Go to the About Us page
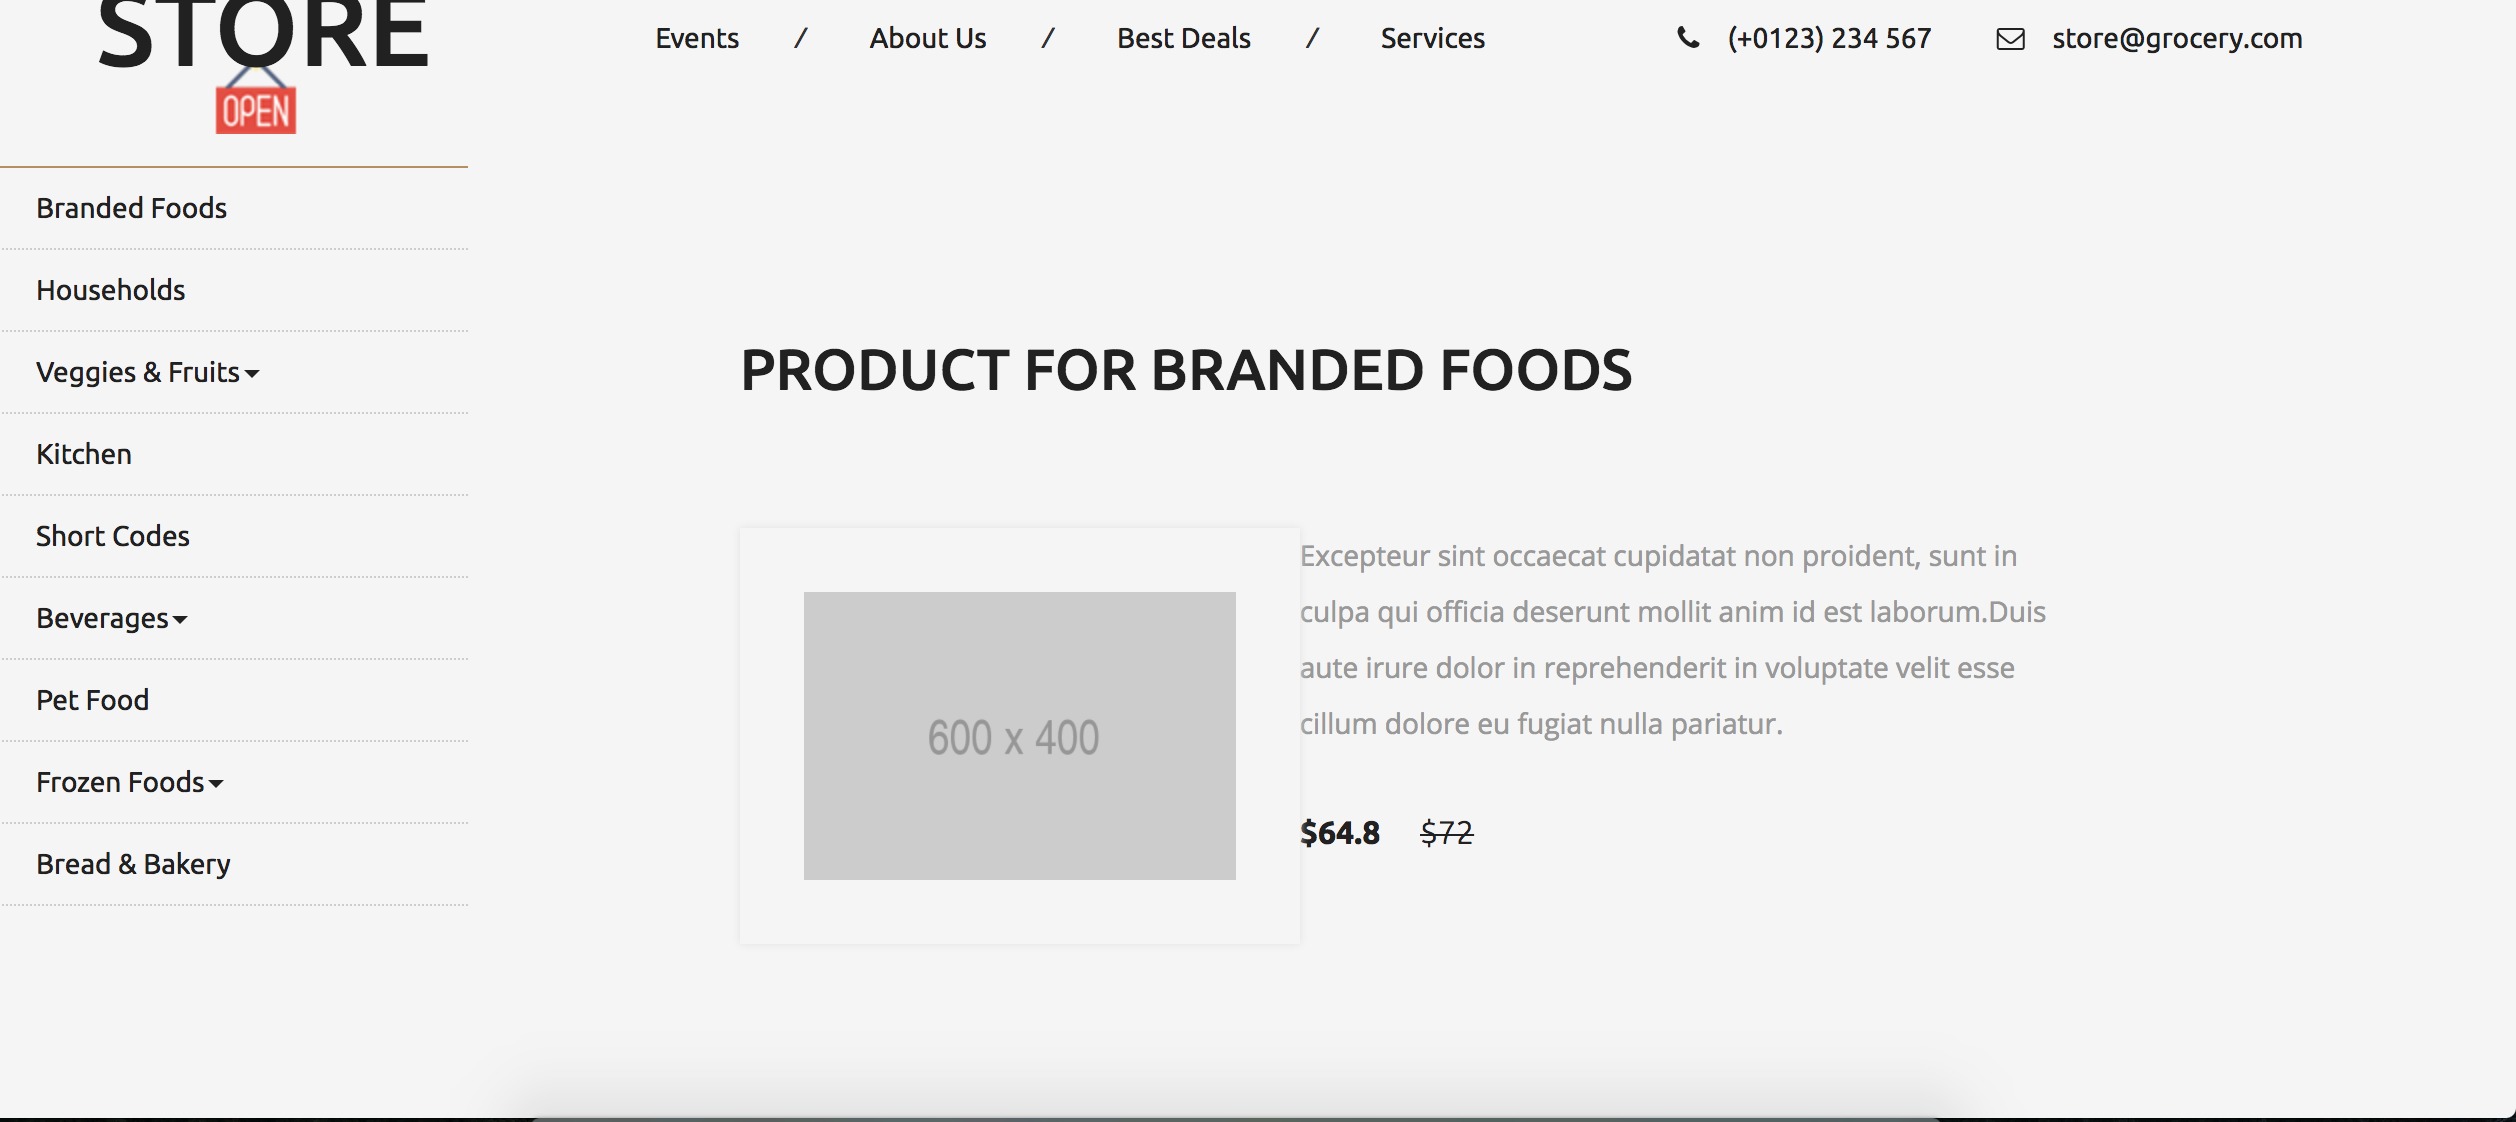The image size is (2516, 1122). [x=927, y=38]
